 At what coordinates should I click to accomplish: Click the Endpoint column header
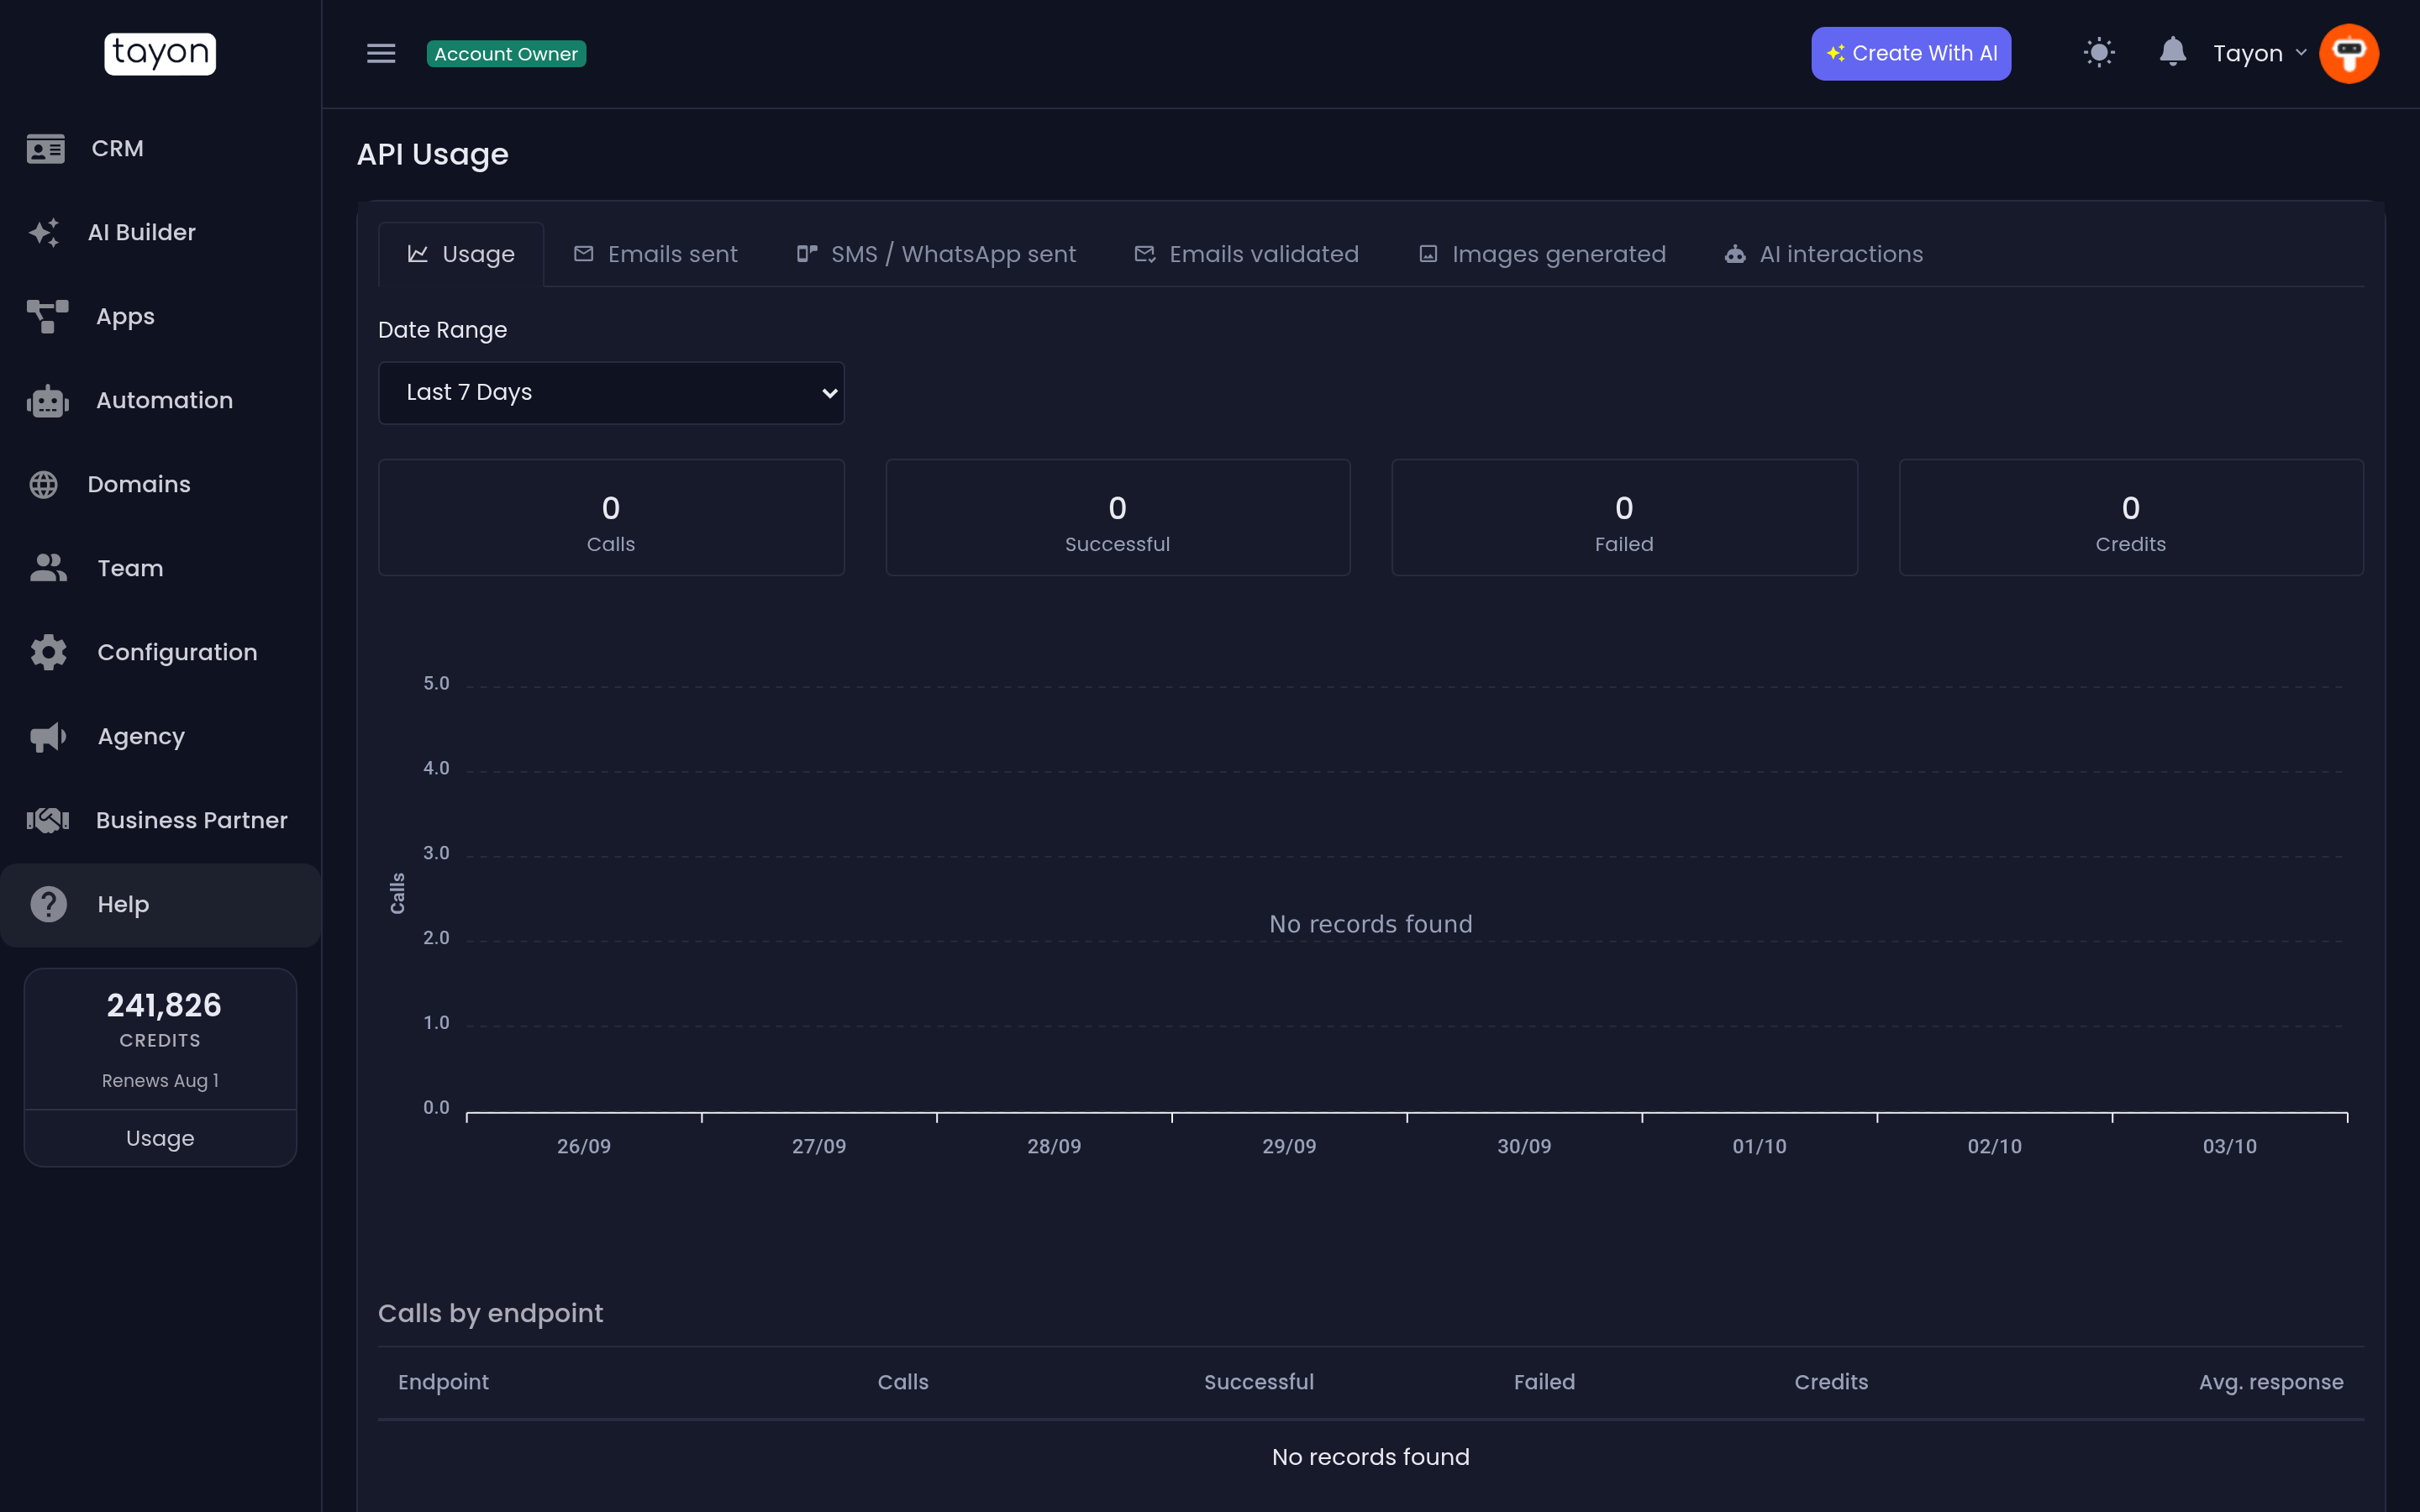tap(443, 1382)
